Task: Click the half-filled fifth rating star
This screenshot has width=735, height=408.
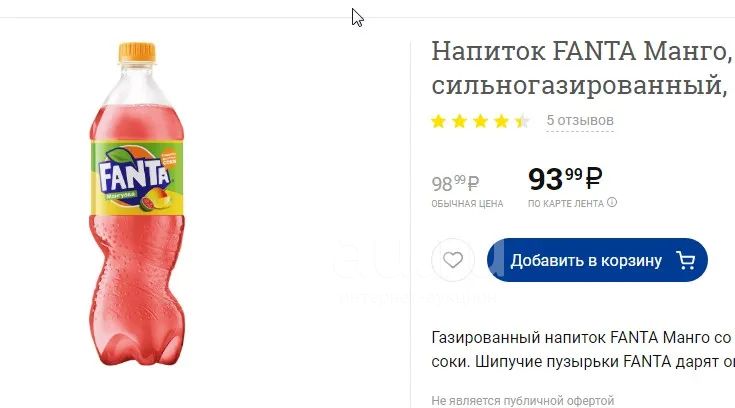Action: 522,121
